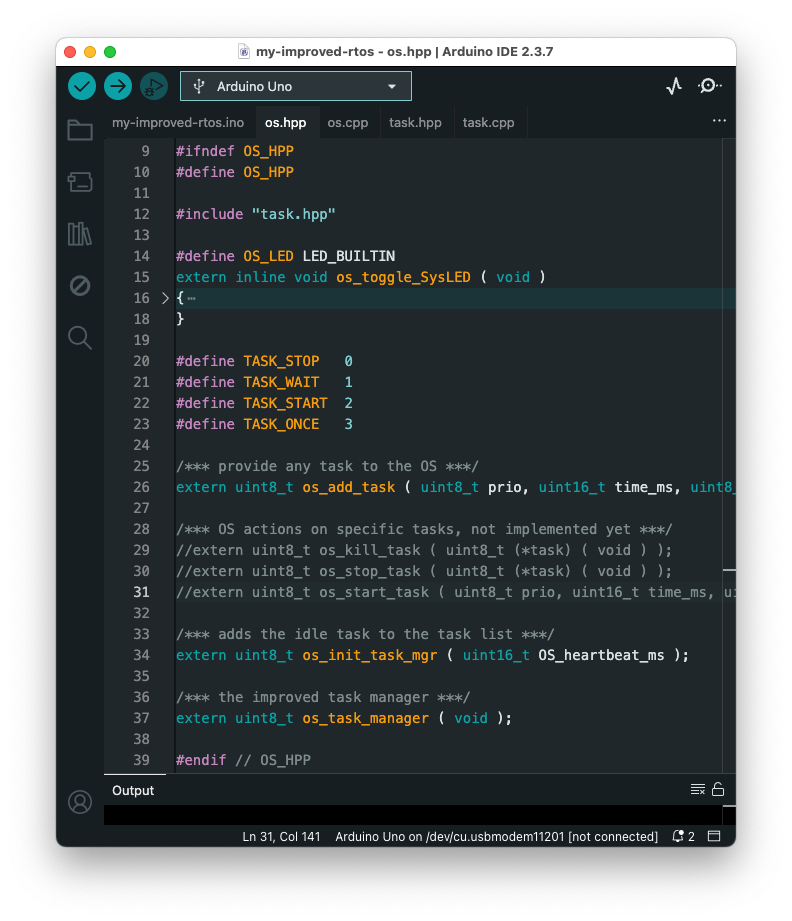Image resolution: width=792 pixels, height=921 pixels.
Task: Click inside the black Output console area
Action: [413, 815]
